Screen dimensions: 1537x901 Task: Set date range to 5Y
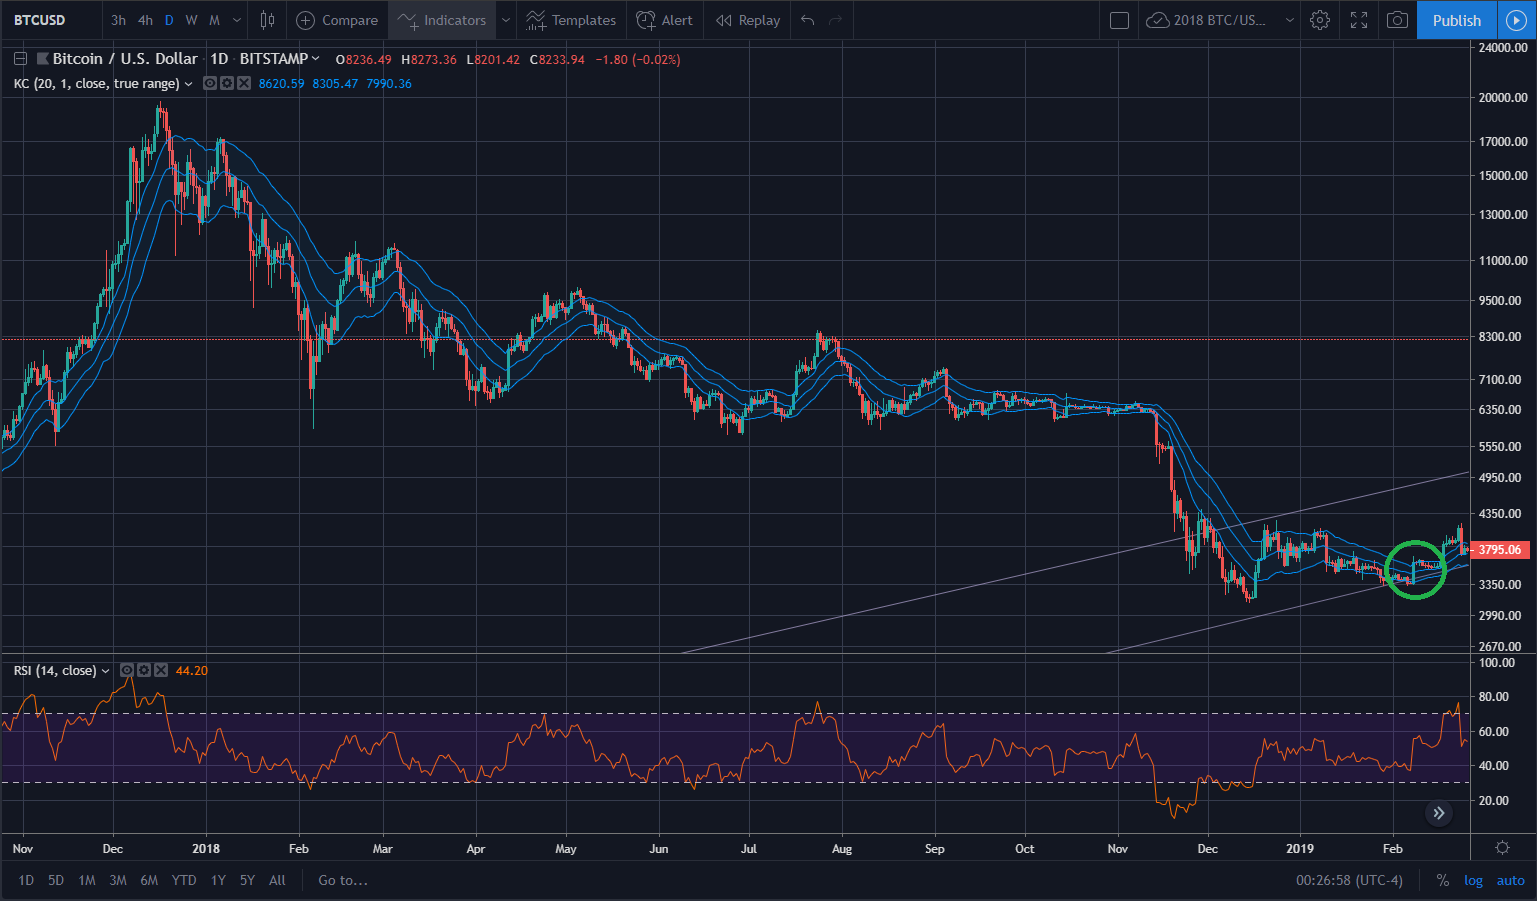pos(247,880)
